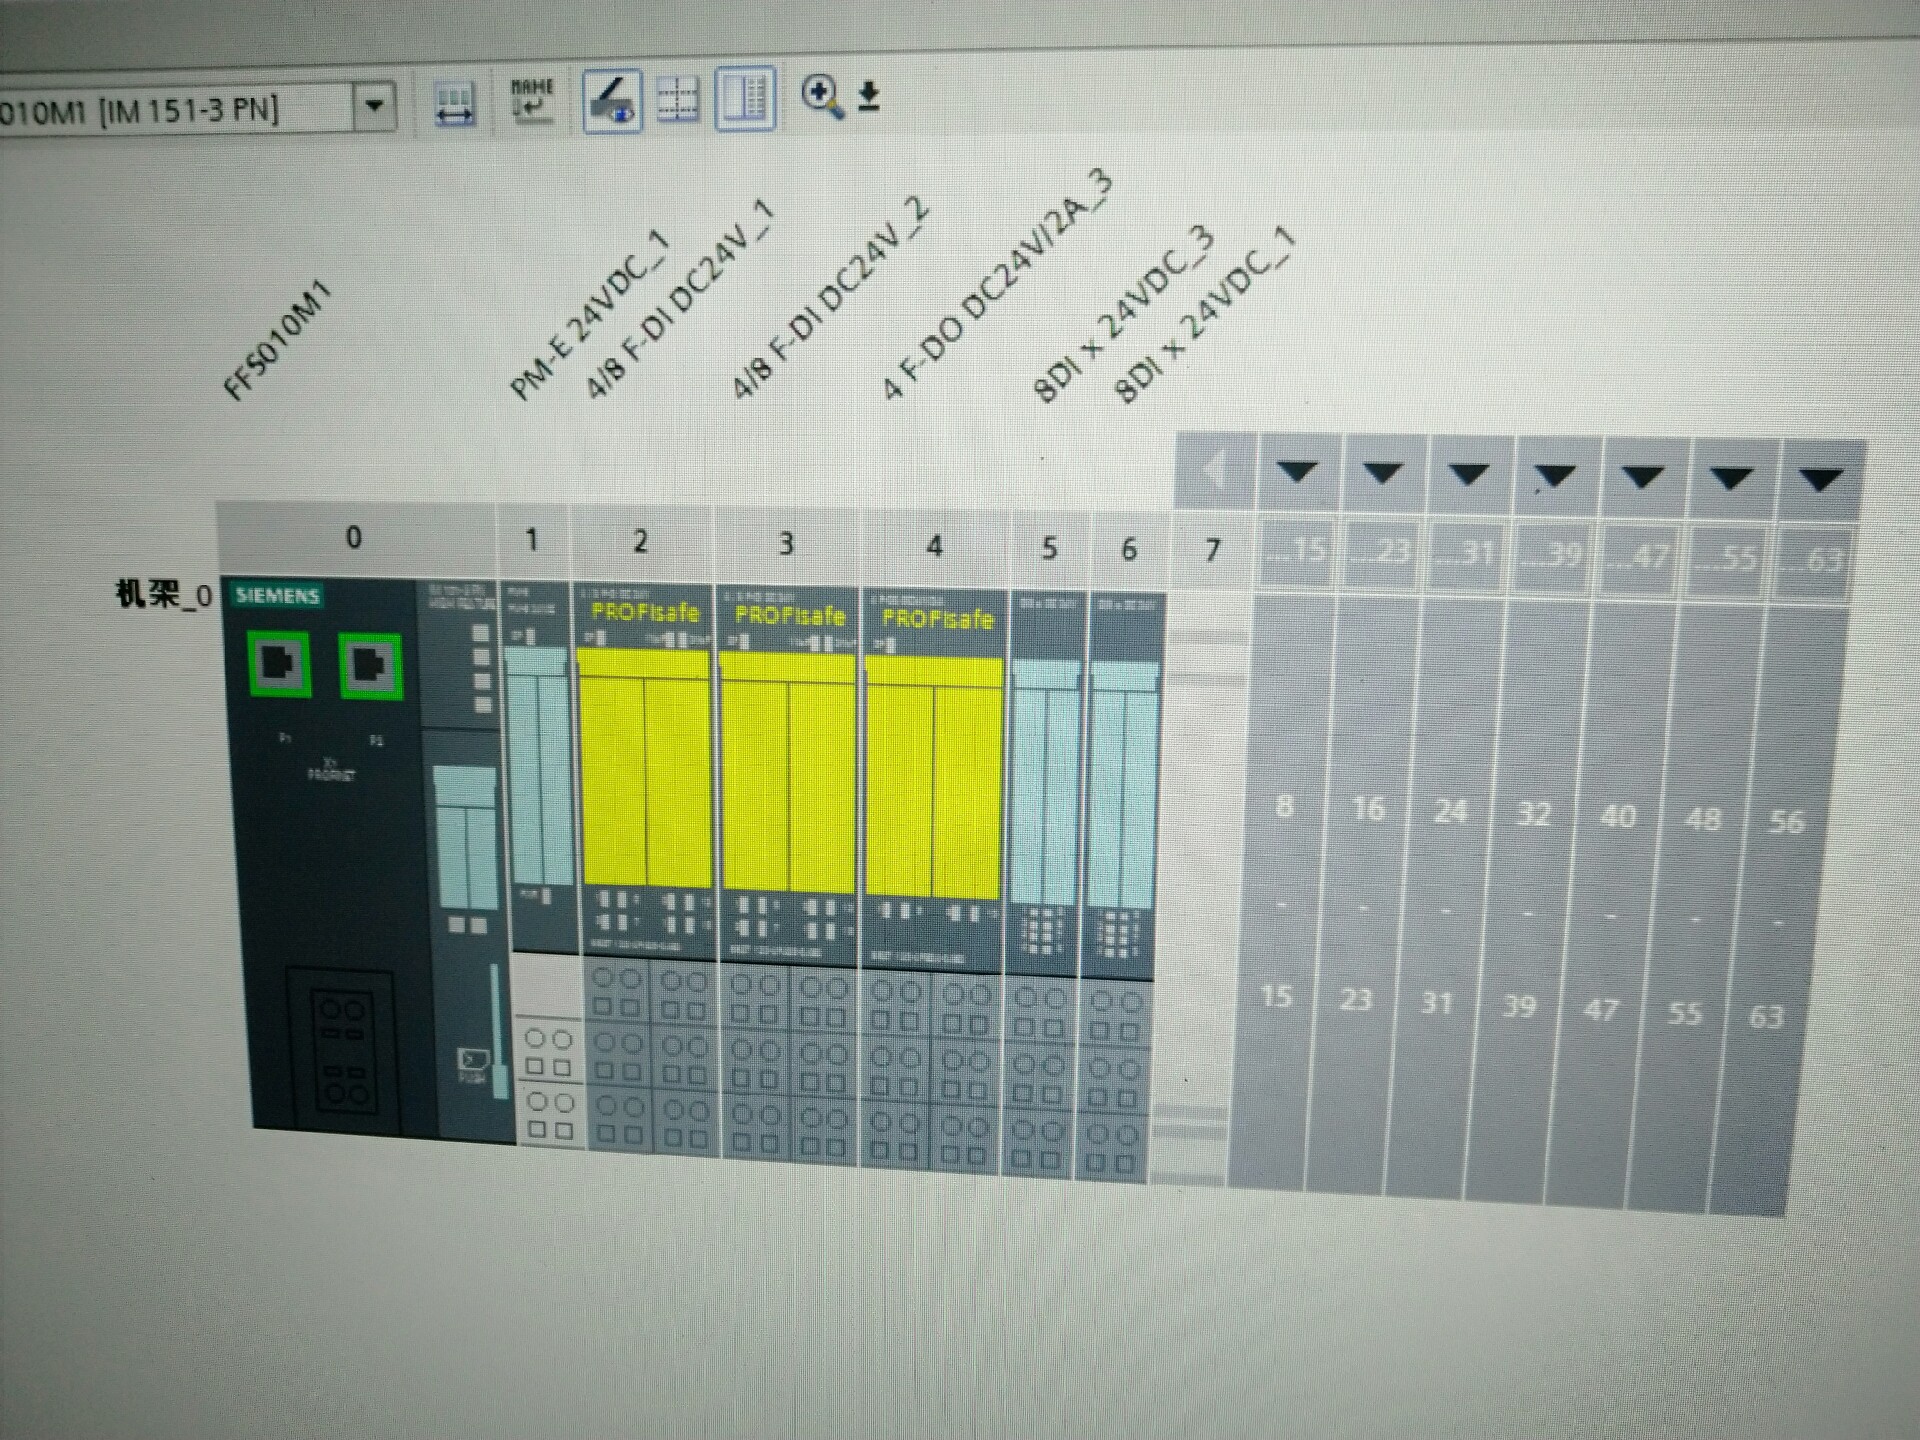Viewport: 1920px width, 1440px height.
Task: Toggle the show module labels pencil icon
Action: pos(611,101)
